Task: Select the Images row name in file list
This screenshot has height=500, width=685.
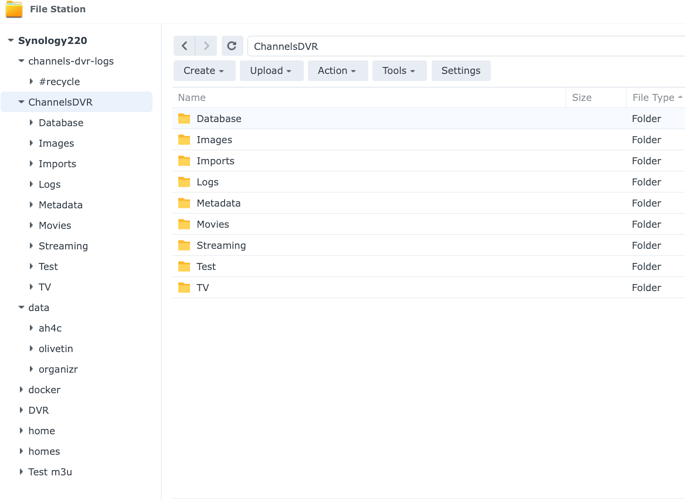Action: pyautogui.click(x=214, y=140)
